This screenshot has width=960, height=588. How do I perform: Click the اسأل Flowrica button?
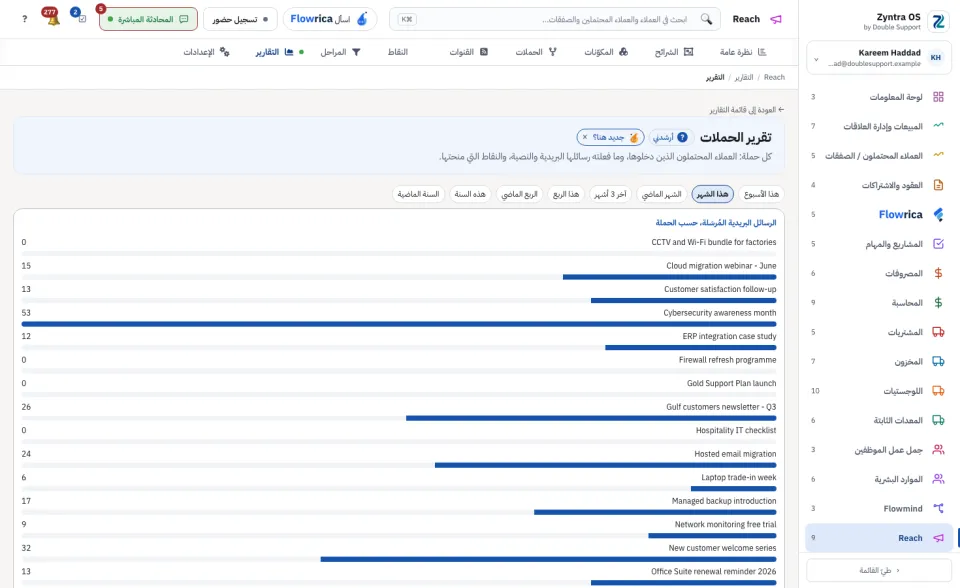tap(329, 19)
